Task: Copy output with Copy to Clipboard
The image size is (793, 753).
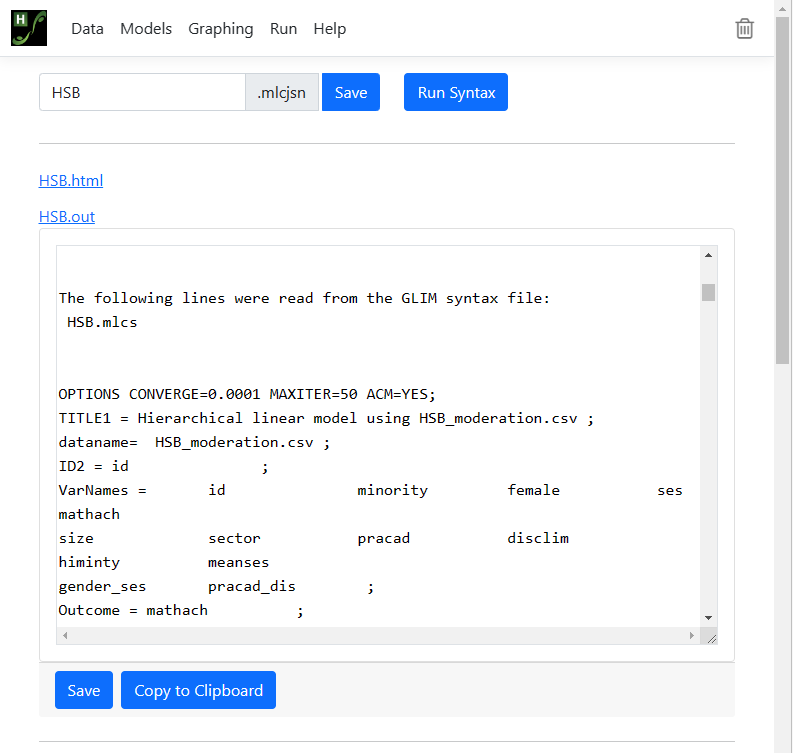Action: click(198, 690)
